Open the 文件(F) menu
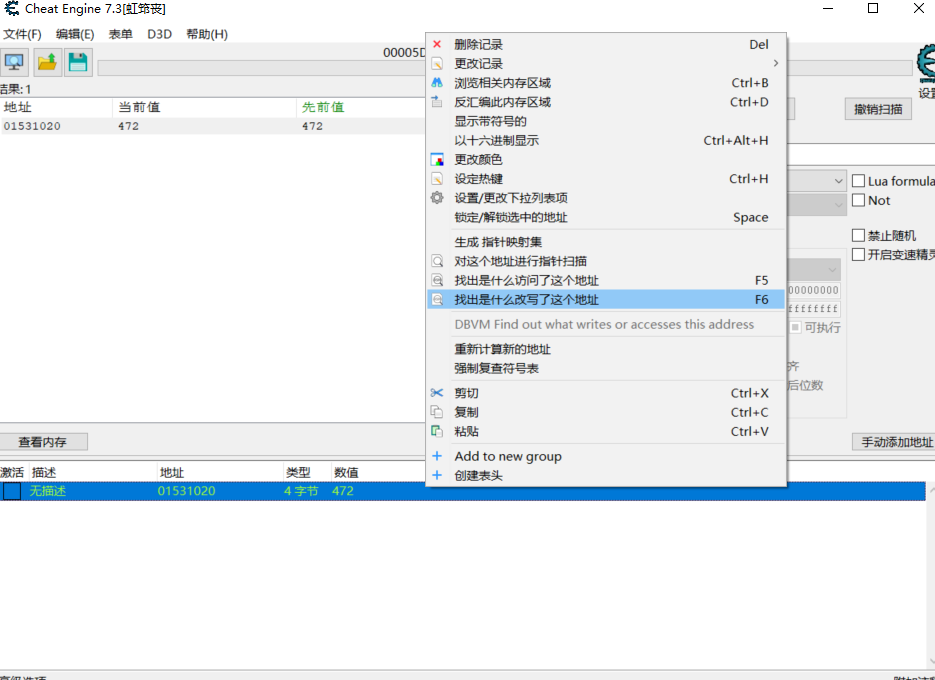 [22, 34]
